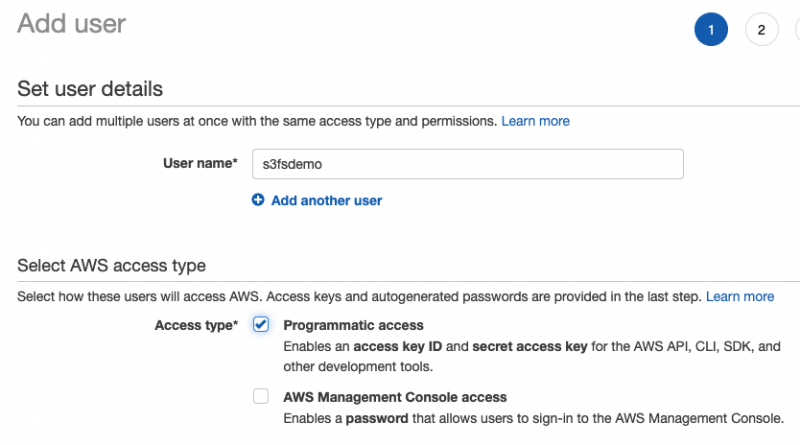Viewport: 800px width, 445px height.
Task: Click the Select AWS access type heading
Action: click(111, 265)
